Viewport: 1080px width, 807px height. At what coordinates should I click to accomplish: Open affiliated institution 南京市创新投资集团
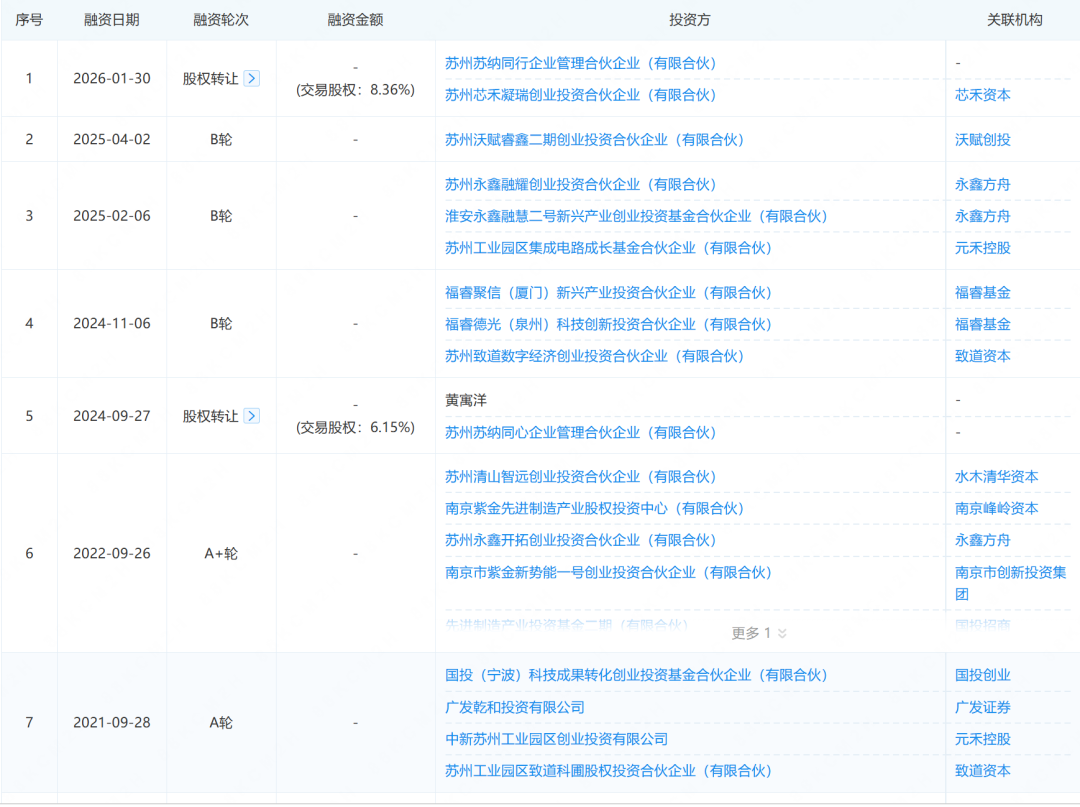coord(1010,583)
